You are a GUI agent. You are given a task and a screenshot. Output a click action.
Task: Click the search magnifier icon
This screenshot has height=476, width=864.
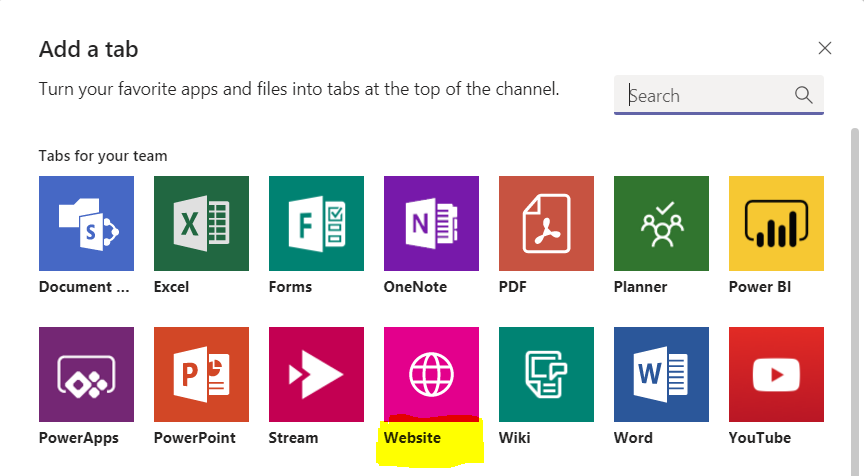click(x=803, y=95)
